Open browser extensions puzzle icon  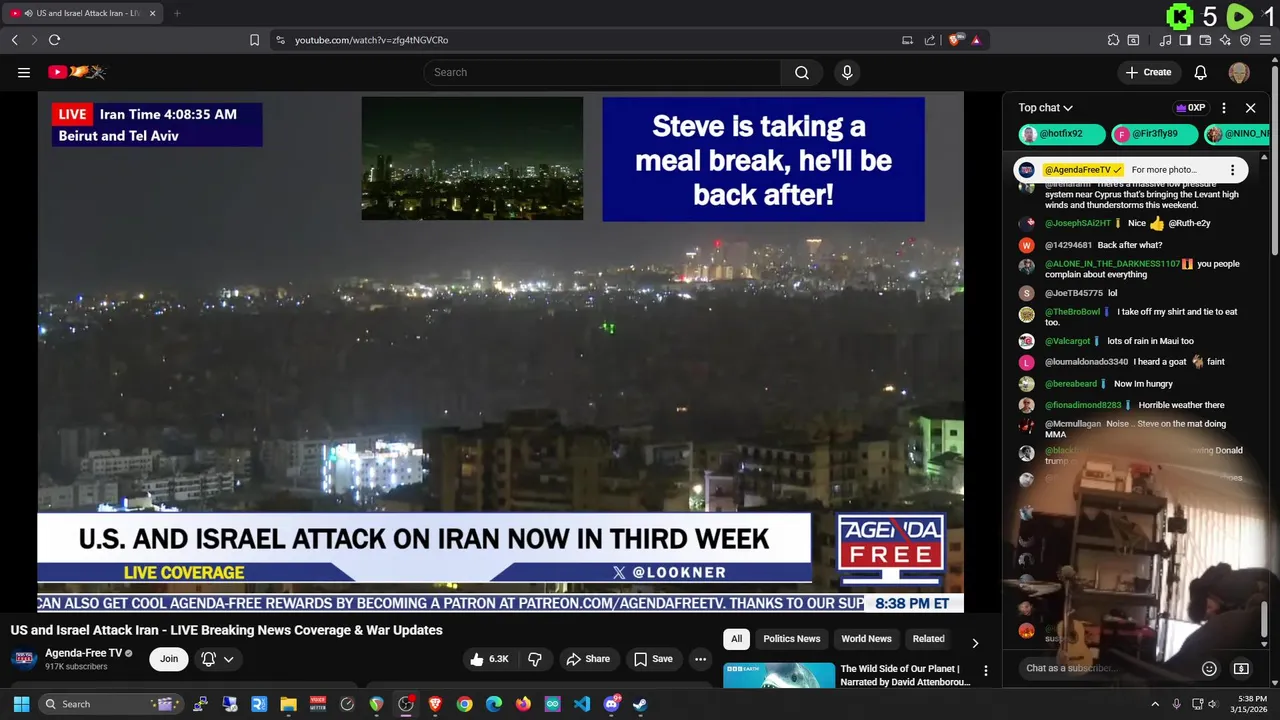click(x=1113, y=40)
